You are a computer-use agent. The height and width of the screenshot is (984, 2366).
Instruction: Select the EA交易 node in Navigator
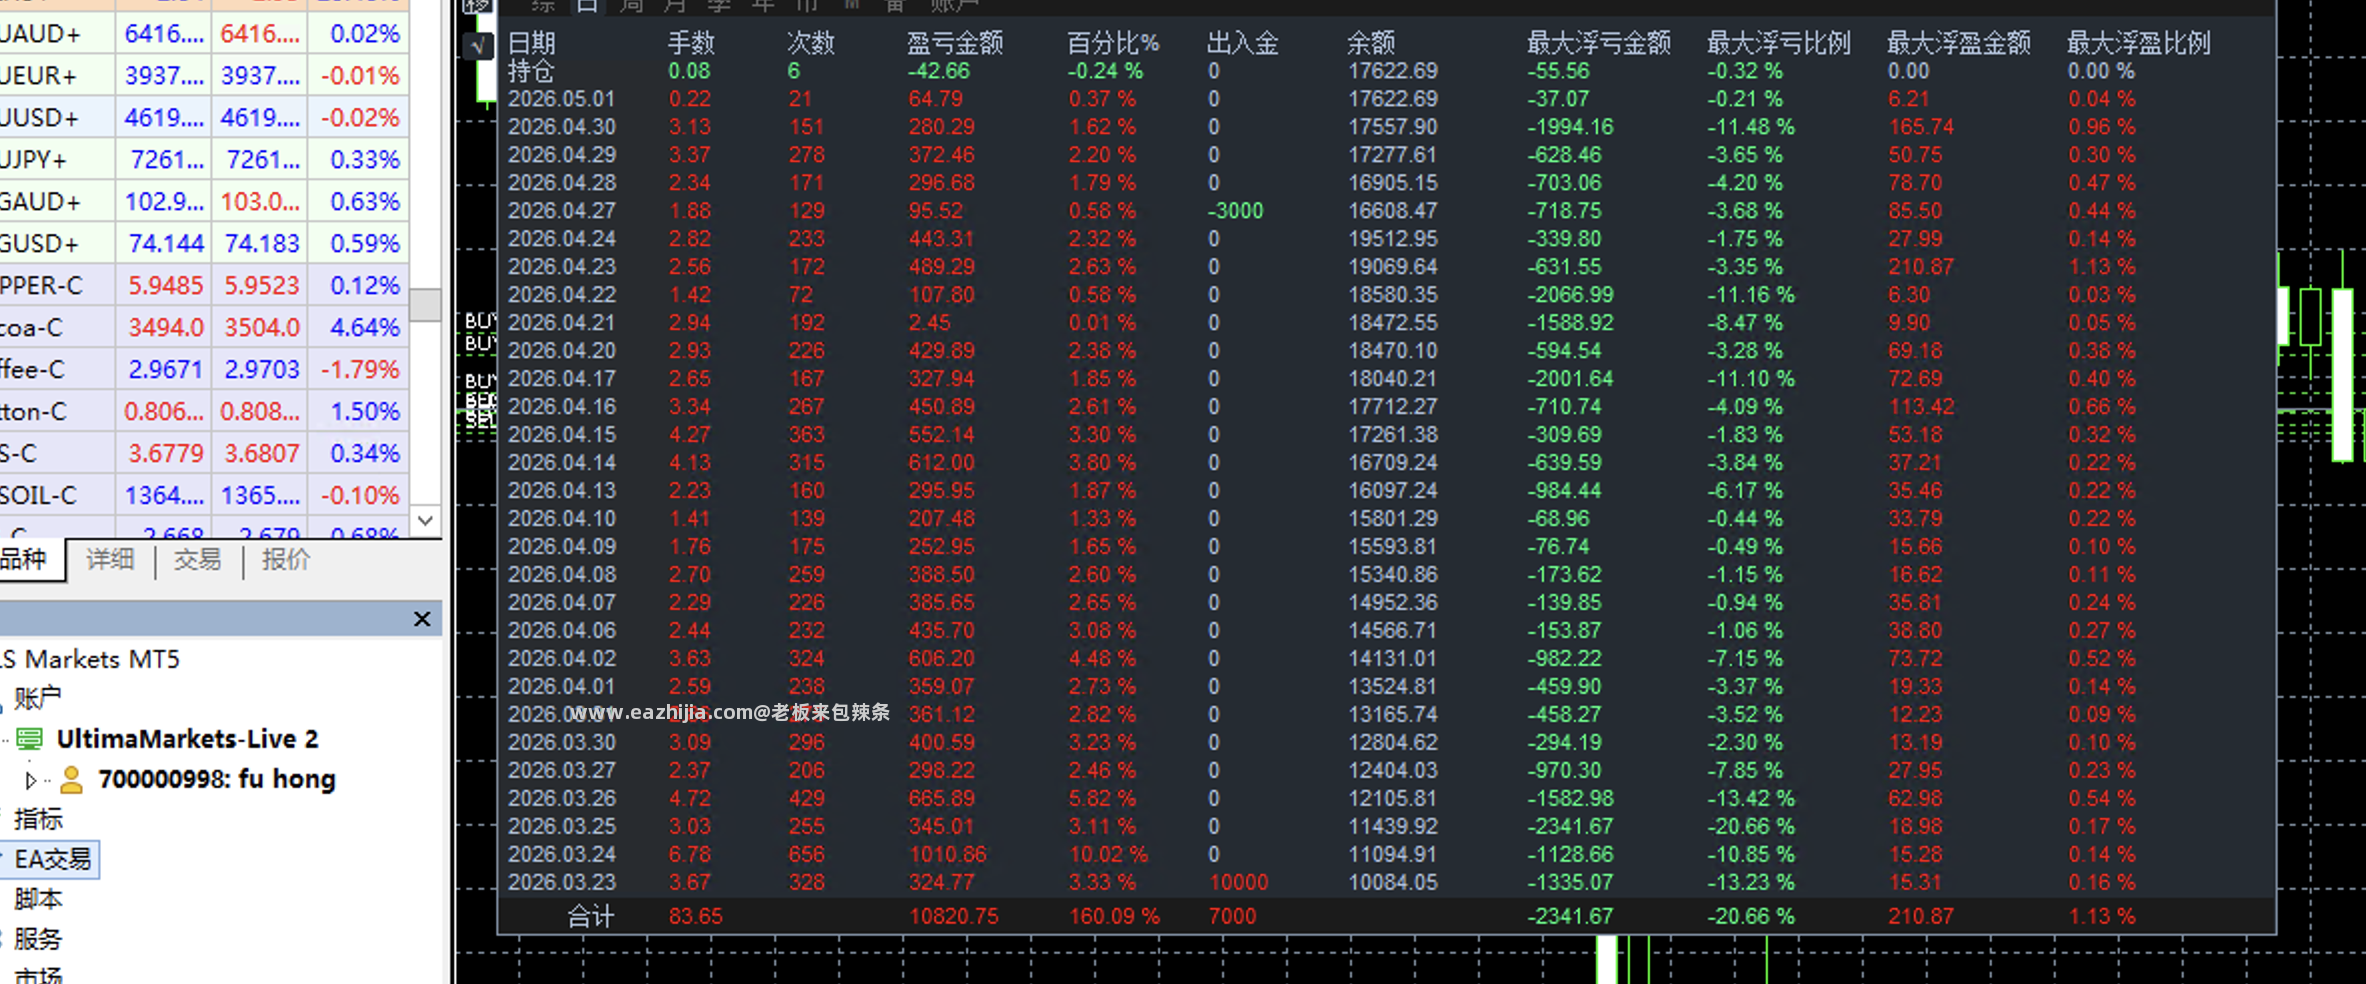pos(52,859)
